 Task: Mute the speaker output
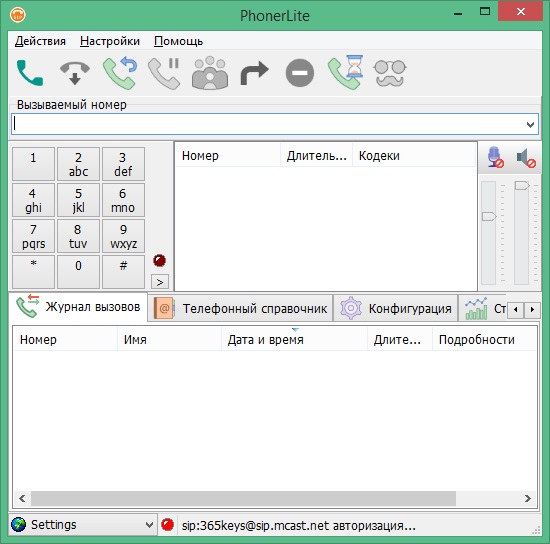coord(526,158)
